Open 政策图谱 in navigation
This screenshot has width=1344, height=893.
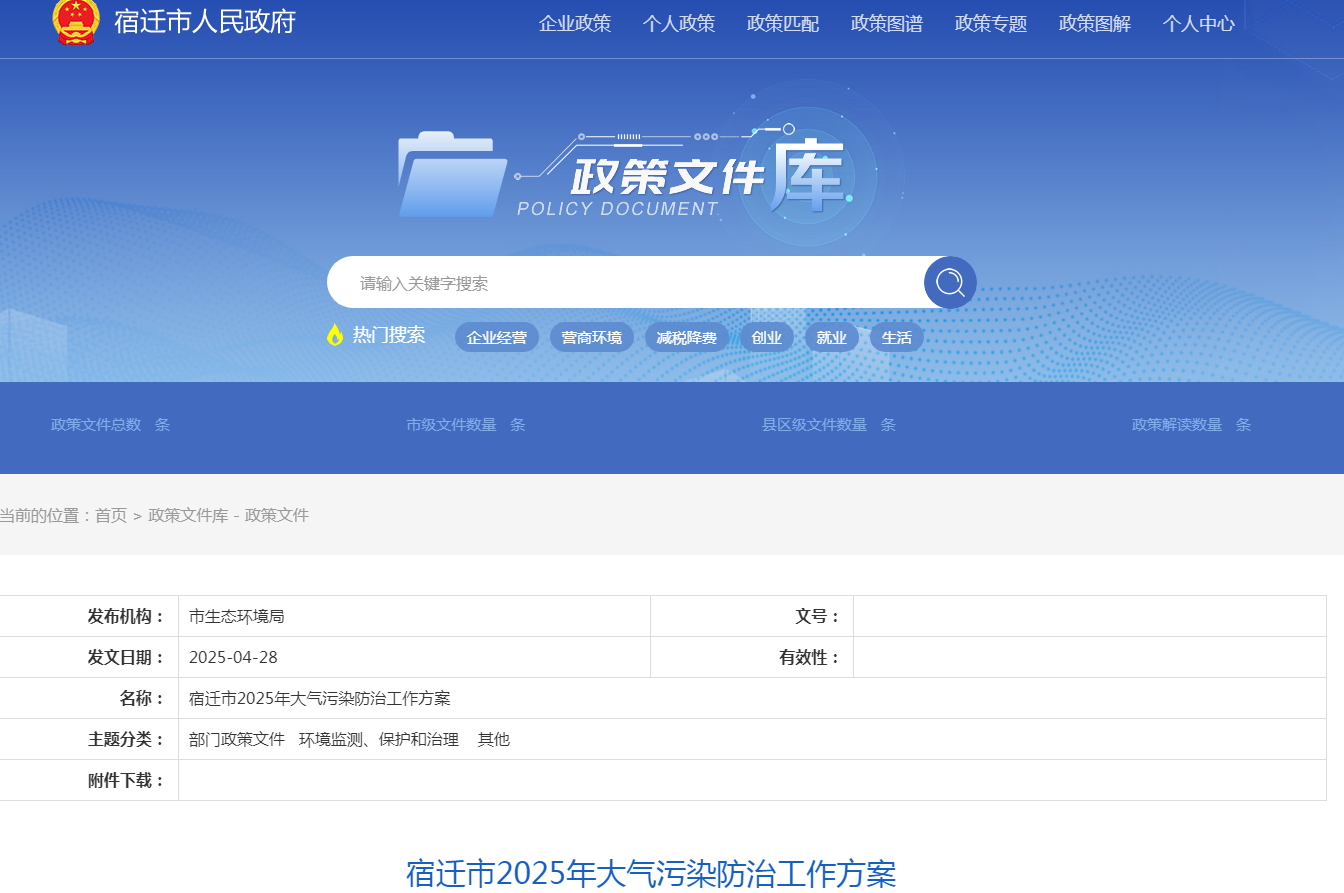click(x=887, y=24)
